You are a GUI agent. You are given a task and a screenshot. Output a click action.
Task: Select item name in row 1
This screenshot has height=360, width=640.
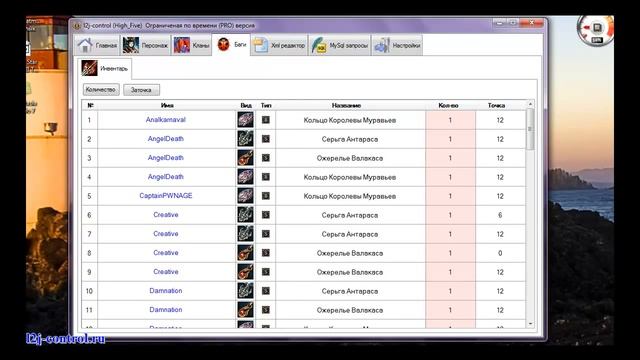350,120
